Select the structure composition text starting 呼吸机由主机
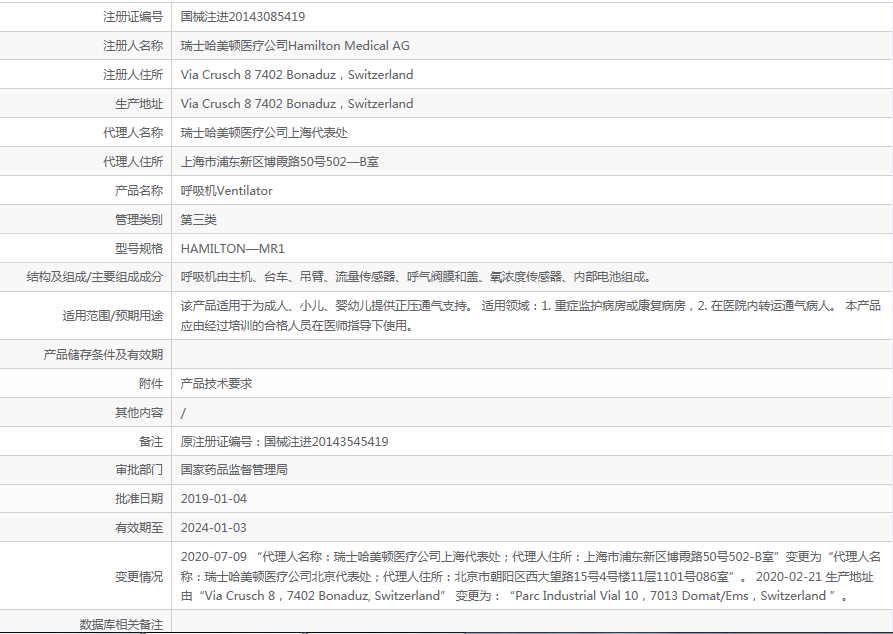Viewport: 893px width, 634px height. click(417, 277)
